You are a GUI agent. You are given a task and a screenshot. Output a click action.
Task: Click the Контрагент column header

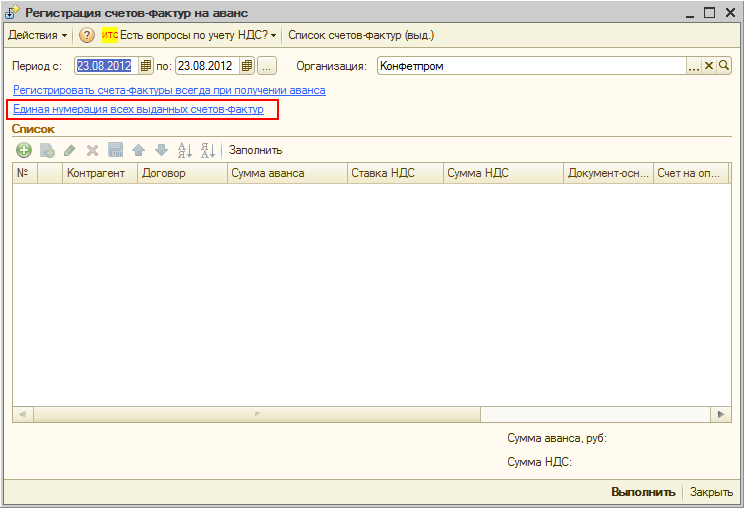(x=100, y=173)
